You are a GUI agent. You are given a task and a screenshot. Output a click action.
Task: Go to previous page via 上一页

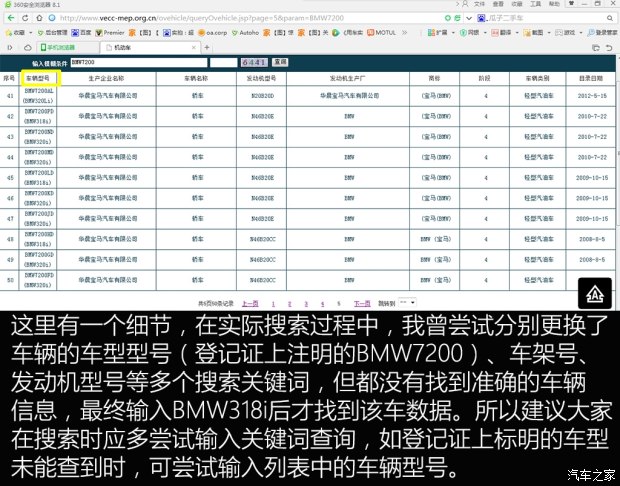pos(250,304)
